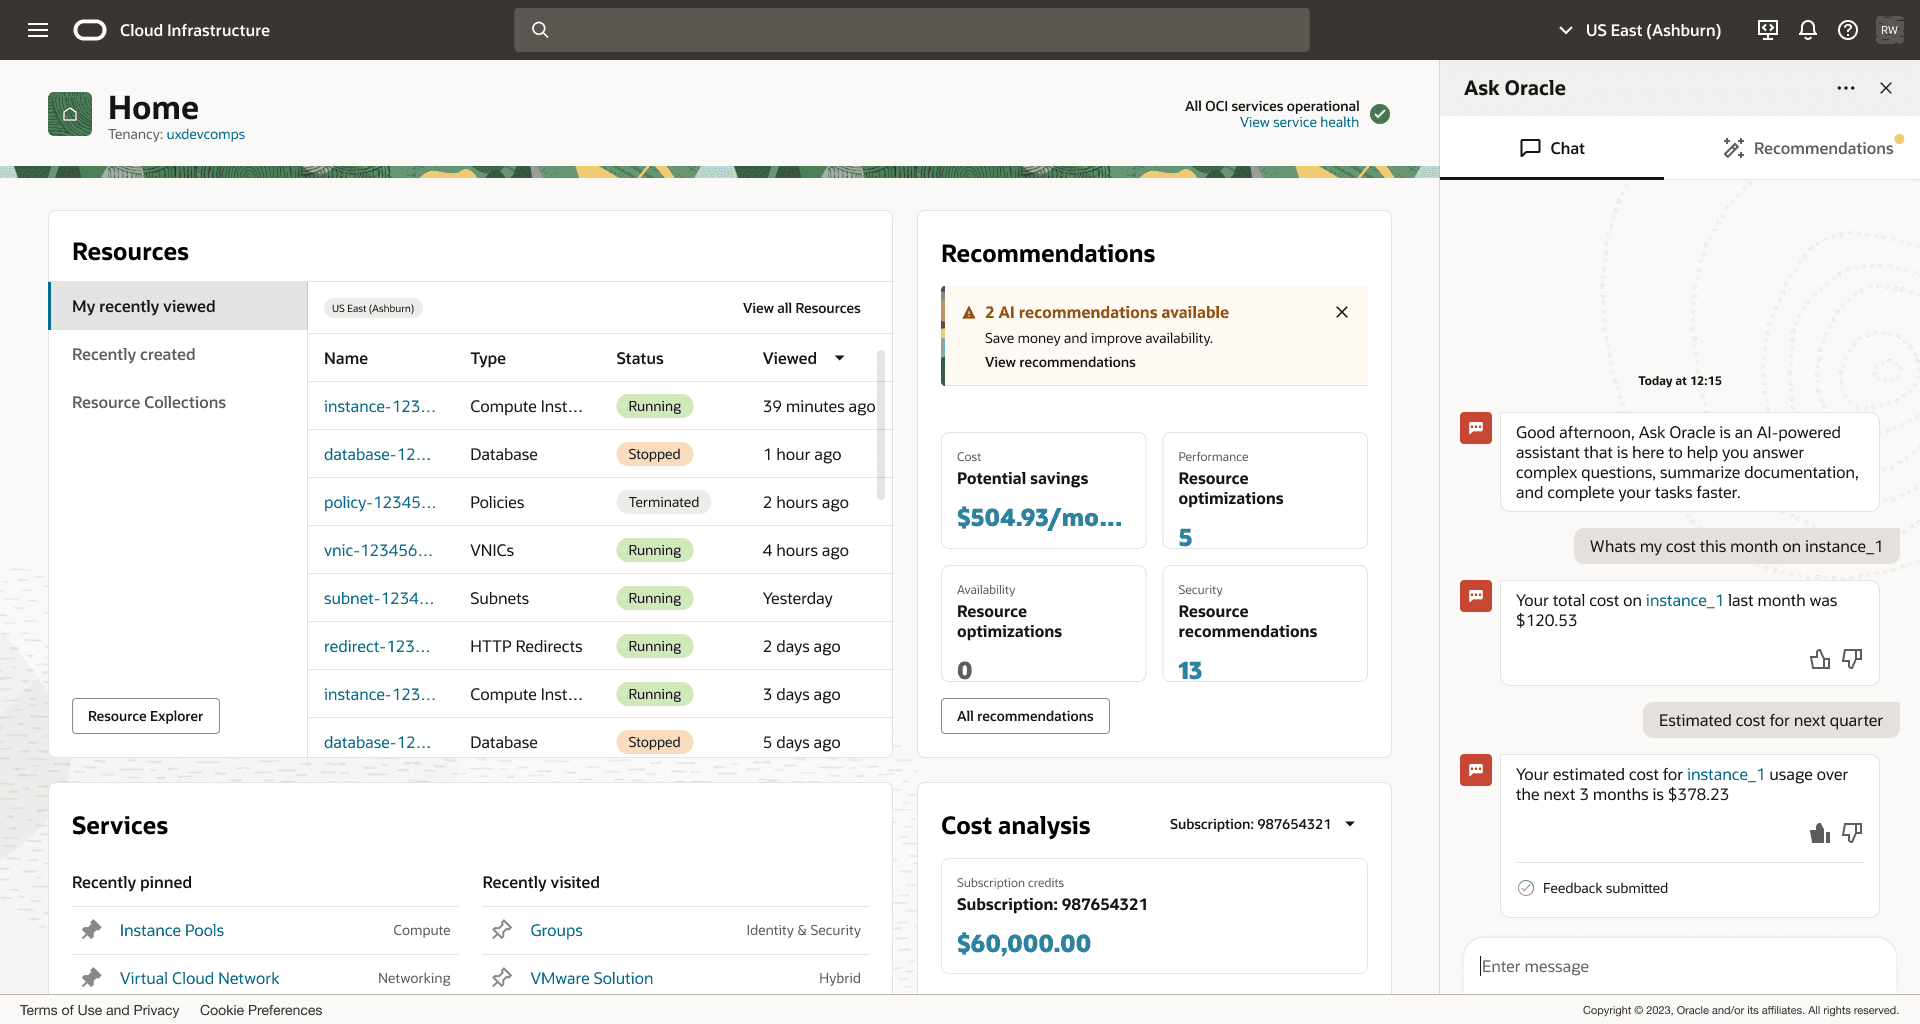Open VMware Solution link

click(x=591, y=978)
